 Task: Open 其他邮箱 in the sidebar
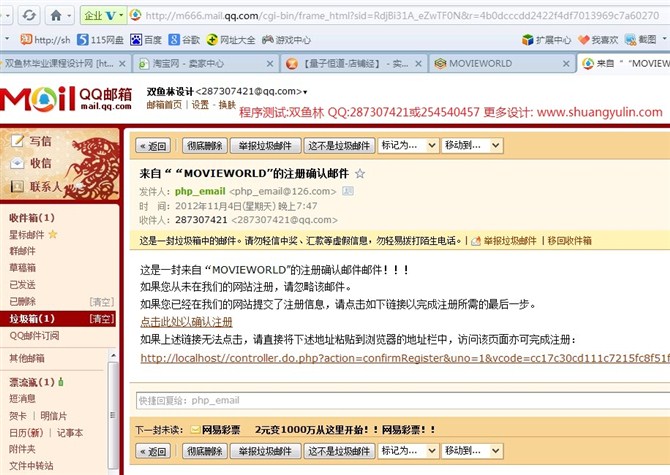click(x=26, y=358)
